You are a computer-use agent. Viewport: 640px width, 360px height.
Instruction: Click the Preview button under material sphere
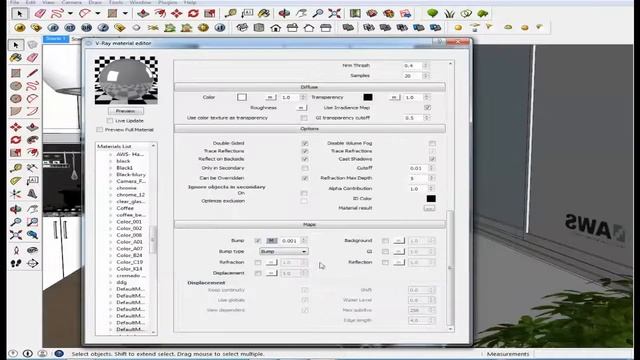[x=126, y=111]
